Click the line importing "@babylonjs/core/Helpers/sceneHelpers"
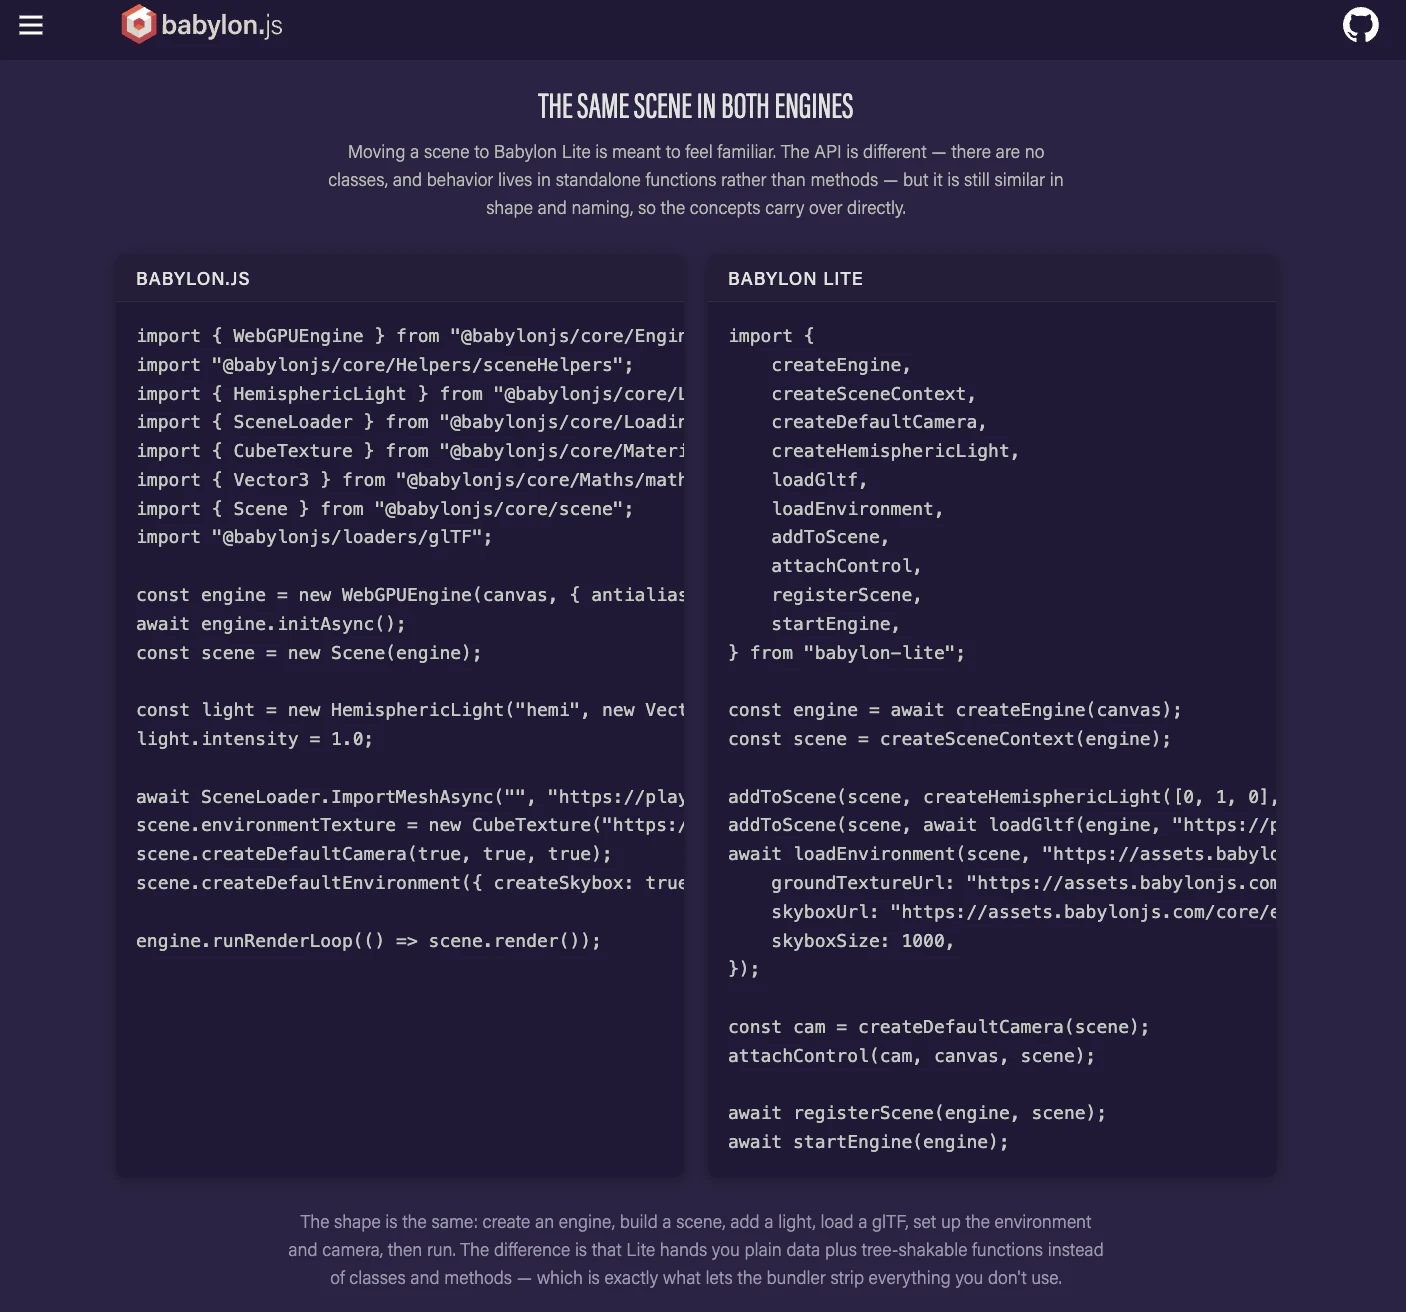This screenshot has height=1312, width=1406. click(x=385, y=365)
